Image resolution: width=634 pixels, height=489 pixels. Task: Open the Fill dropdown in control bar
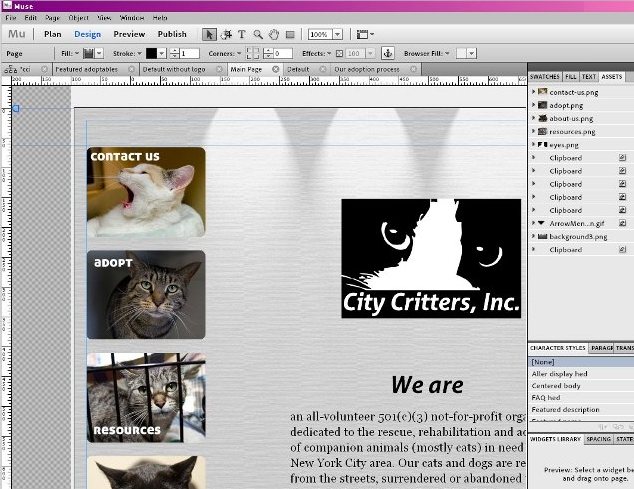77,53
